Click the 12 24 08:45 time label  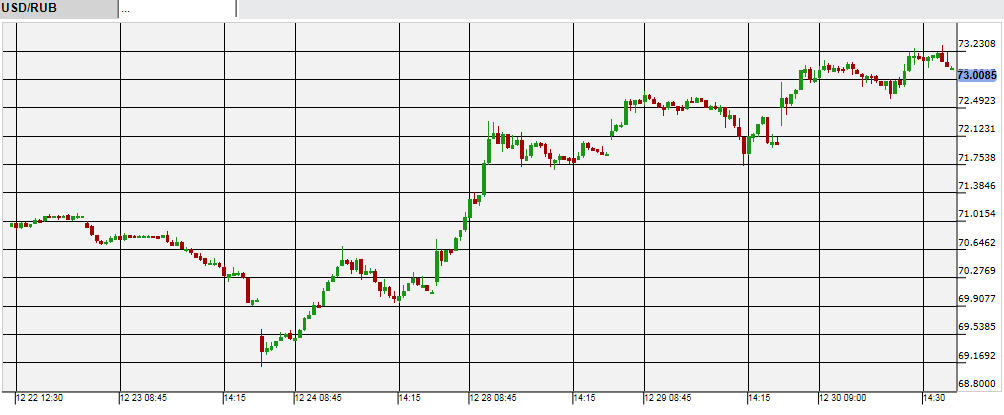pos(320,398)
